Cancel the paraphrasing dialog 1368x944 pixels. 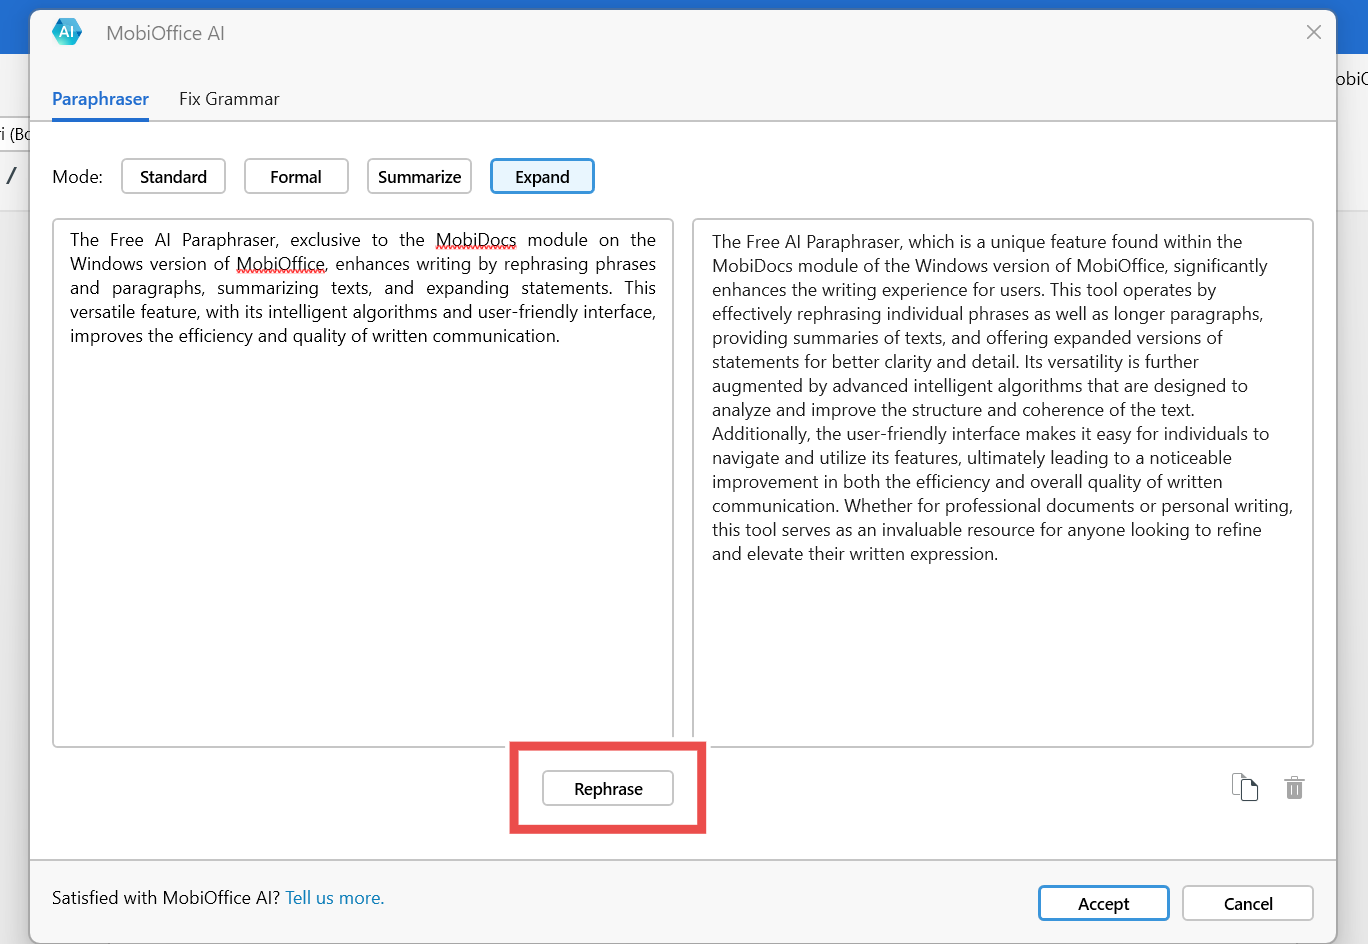point(1248,903)
